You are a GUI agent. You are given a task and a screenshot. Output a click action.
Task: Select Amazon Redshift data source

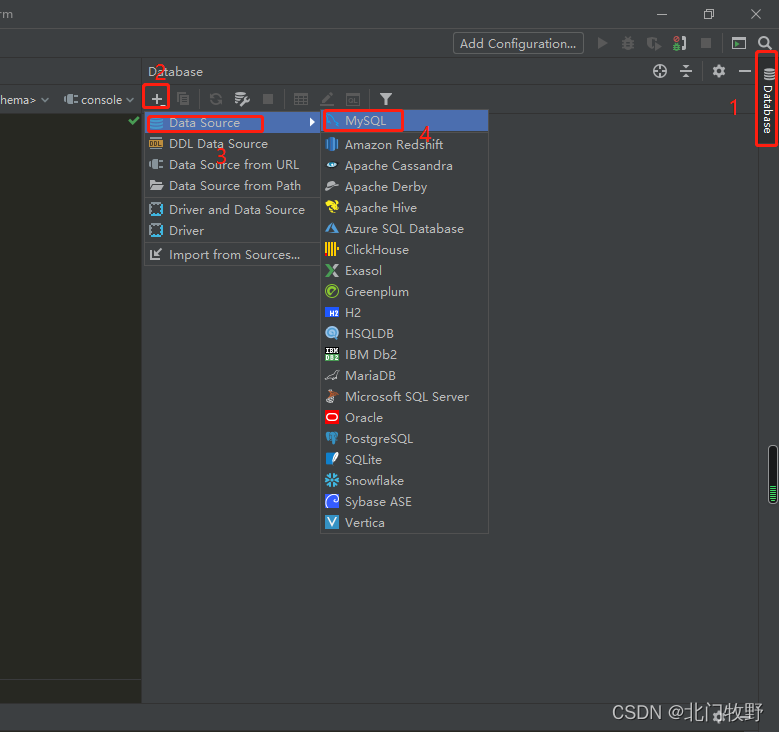pyautogui.click(x=404, y=145)
